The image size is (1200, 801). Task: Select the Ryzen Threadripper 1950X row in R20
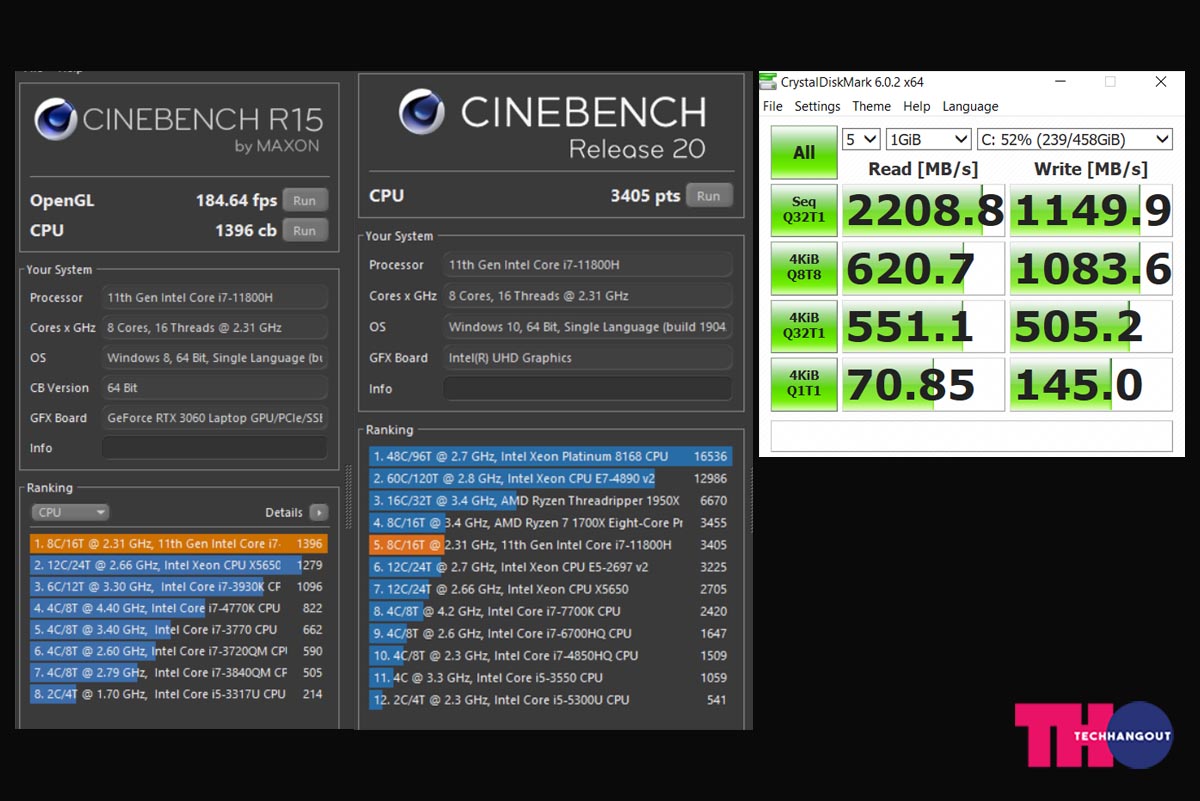point(550,501)
